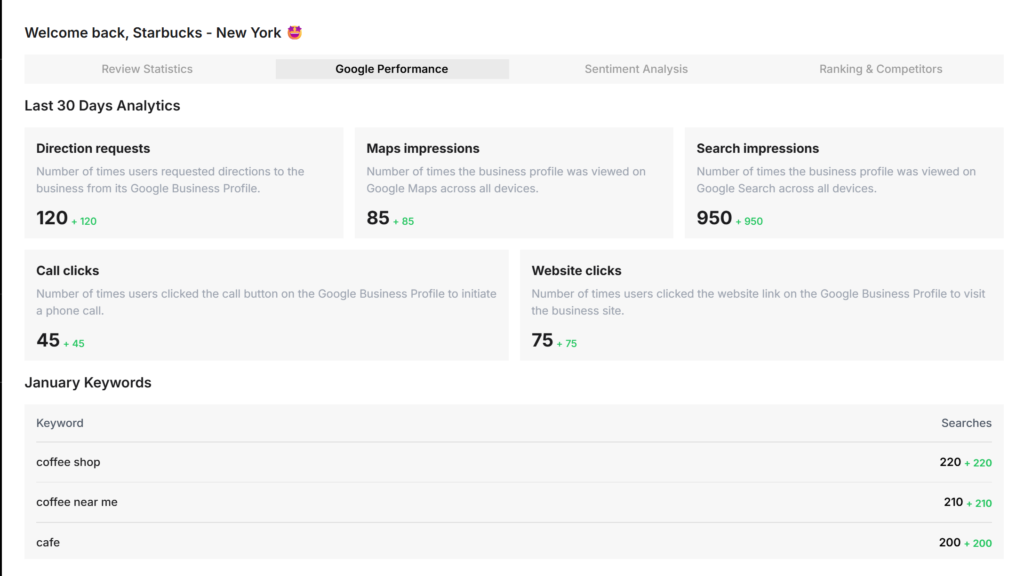Click the Keyword column header
Viewport: 1024px width, 576px height.
click(60, 423)
